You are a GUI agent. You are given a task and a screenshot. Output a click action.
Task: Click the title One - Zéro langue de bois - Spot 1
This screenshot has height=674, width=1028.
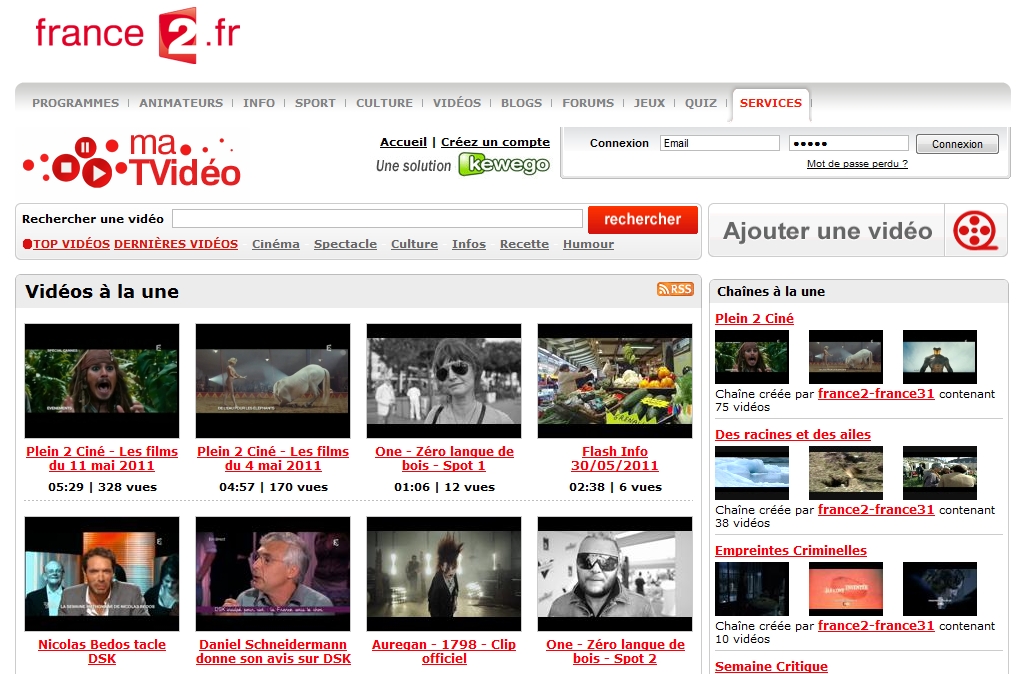click(444, 459)
